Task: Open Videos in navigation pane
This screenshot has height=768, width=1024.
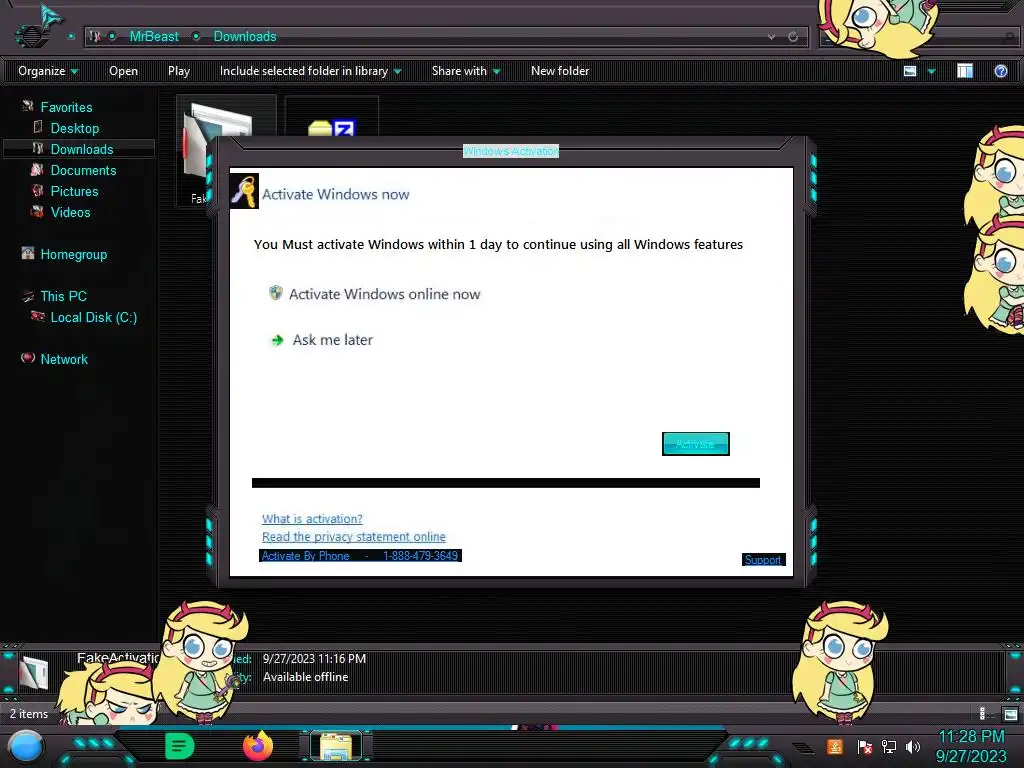Action: pyautogui.click(x=70, y=212)
